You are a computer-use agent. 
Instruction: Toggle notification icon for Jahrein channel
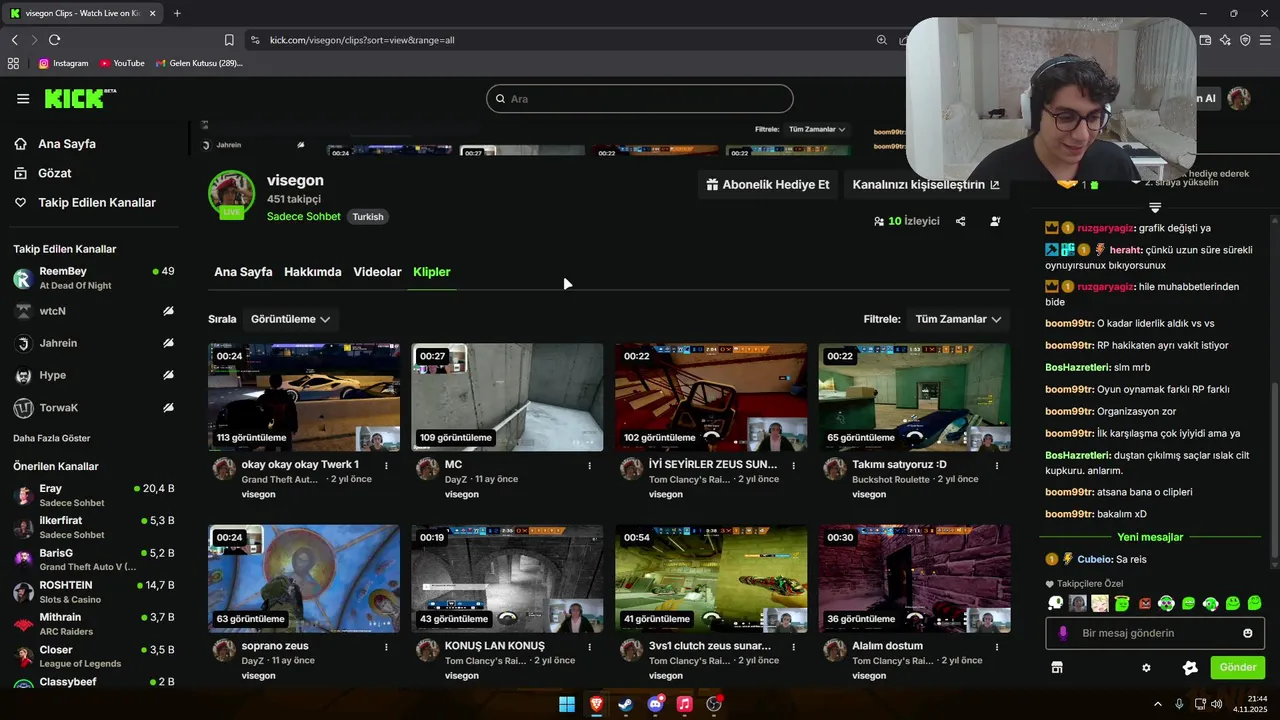coord(168,343)
